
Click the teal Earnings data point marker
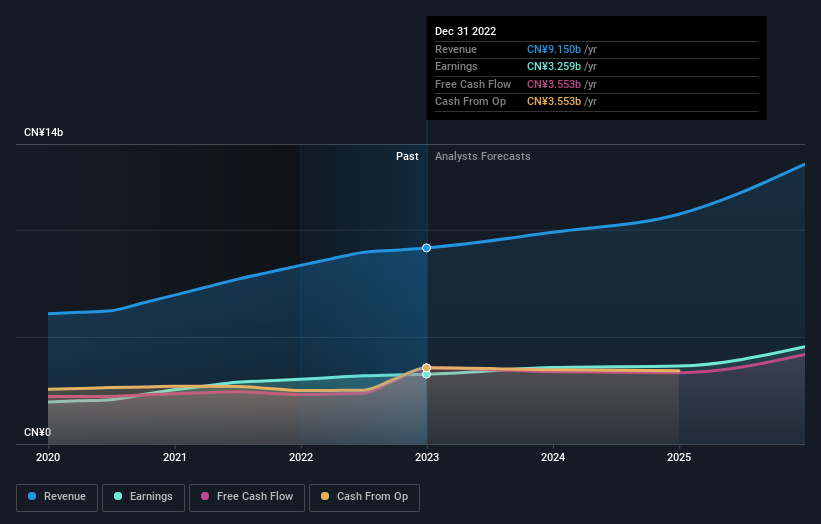coord(427,375)
